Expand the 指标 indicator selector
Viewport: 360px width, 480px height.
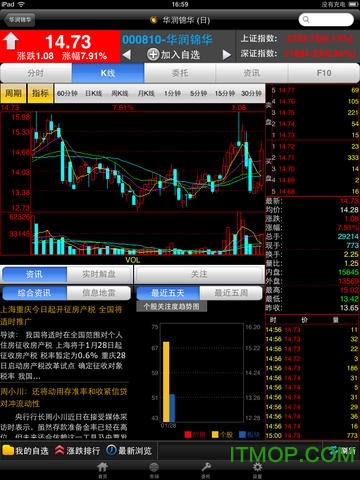40,93
